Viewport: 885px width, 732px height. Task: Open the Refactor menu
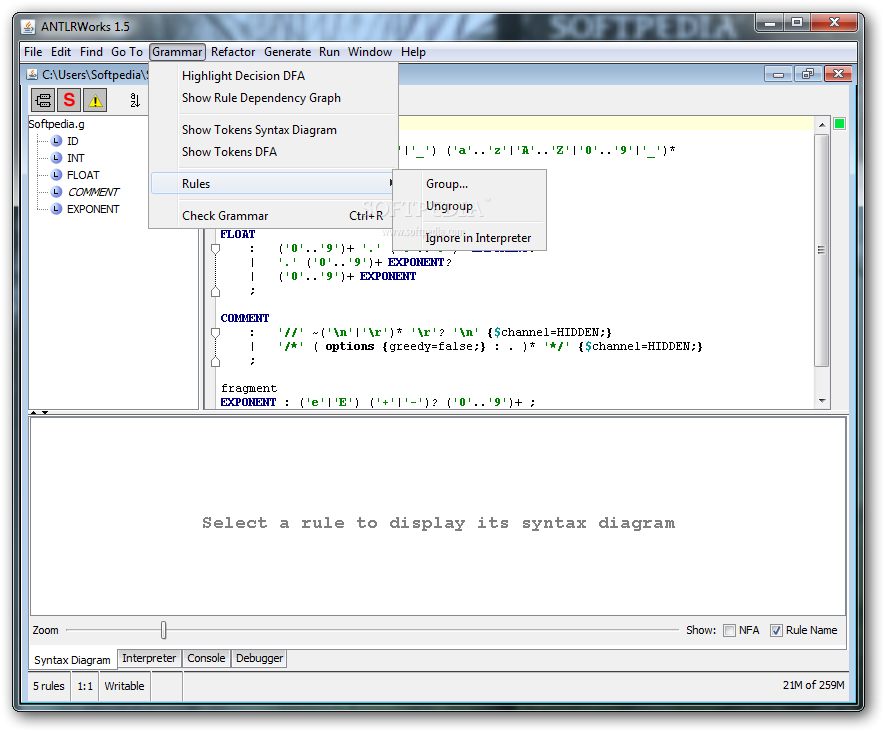coord(233,52)
